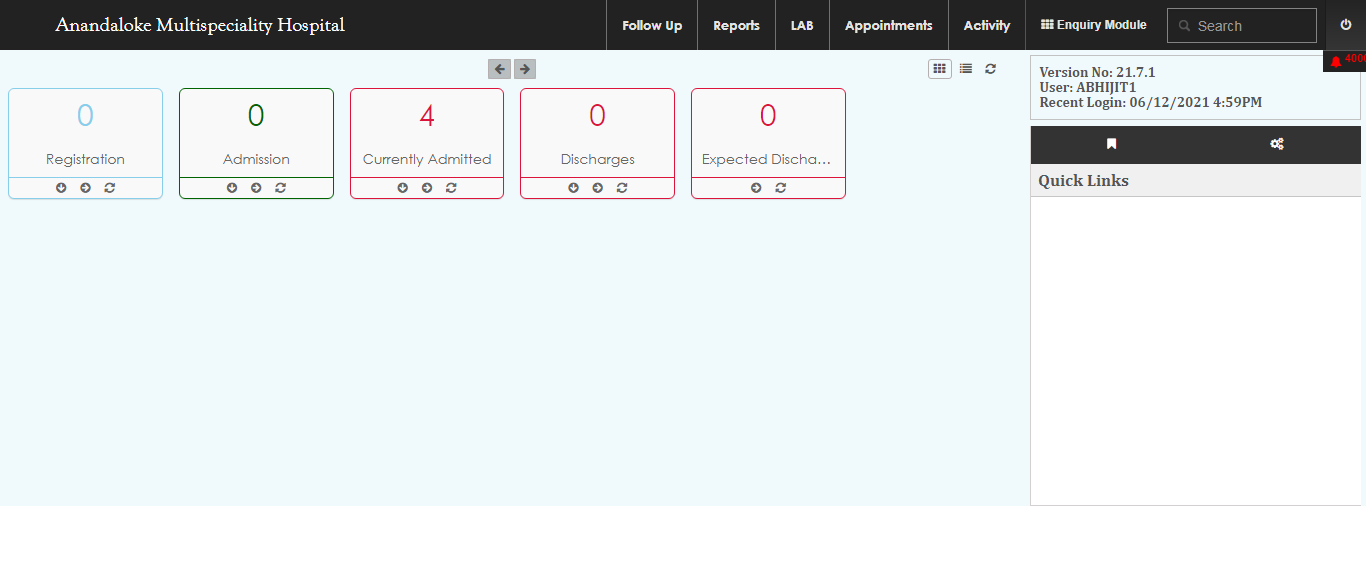Expand the Admission card with the down arrow

(x=232, y=188)
